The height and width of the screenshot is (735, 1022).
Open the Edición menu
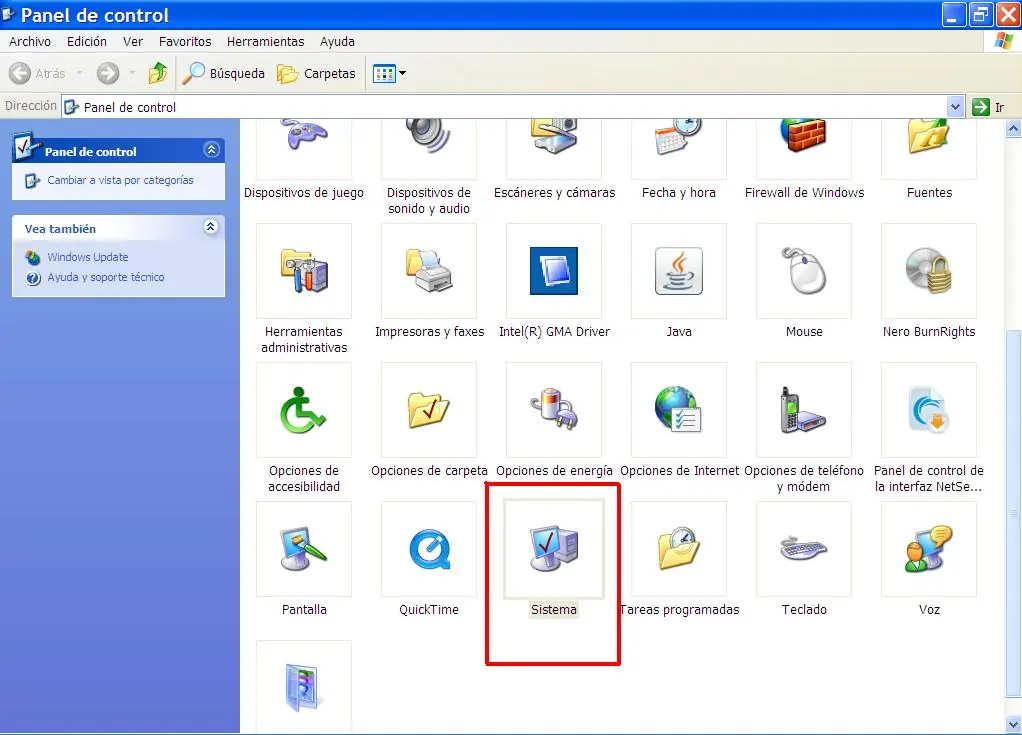coord(87,42)
